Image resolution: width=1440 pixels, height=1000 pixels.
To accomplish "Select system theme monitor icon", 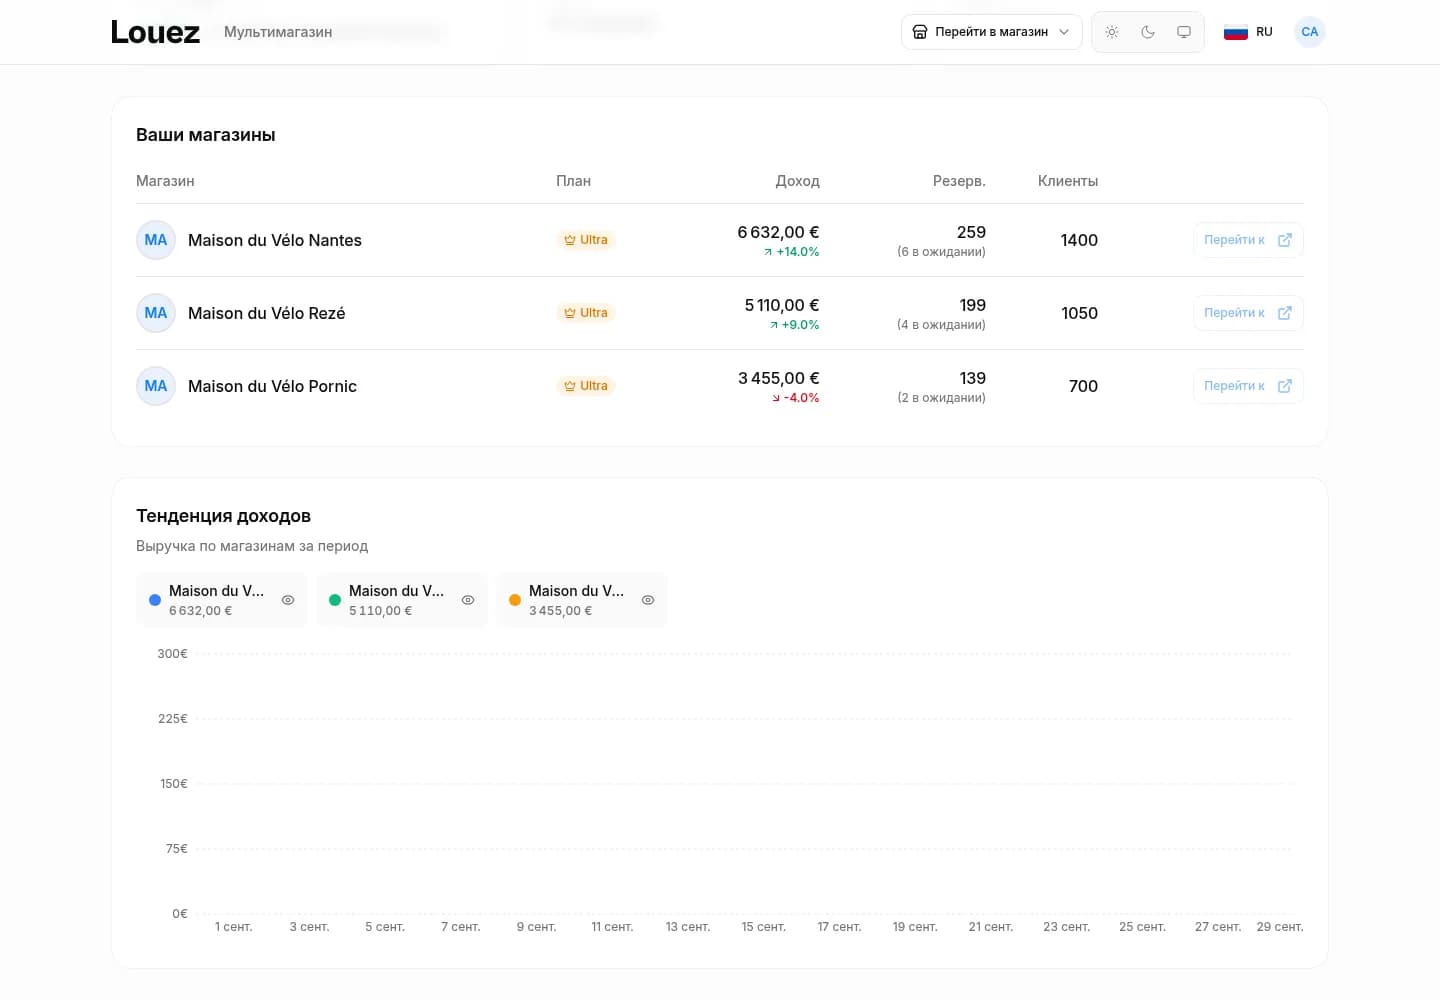I will click(1184, 32).
